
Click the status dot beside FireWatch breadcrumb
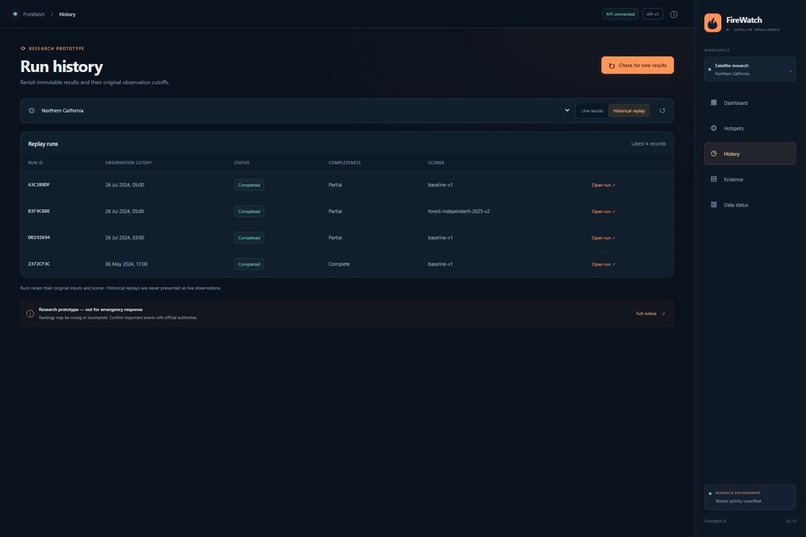click(15, 14)
